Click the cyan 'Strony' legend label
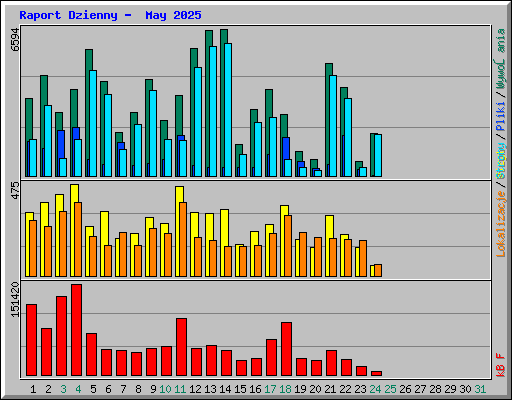This screenshot has width=512, height=400. click(x=501, y=160)
